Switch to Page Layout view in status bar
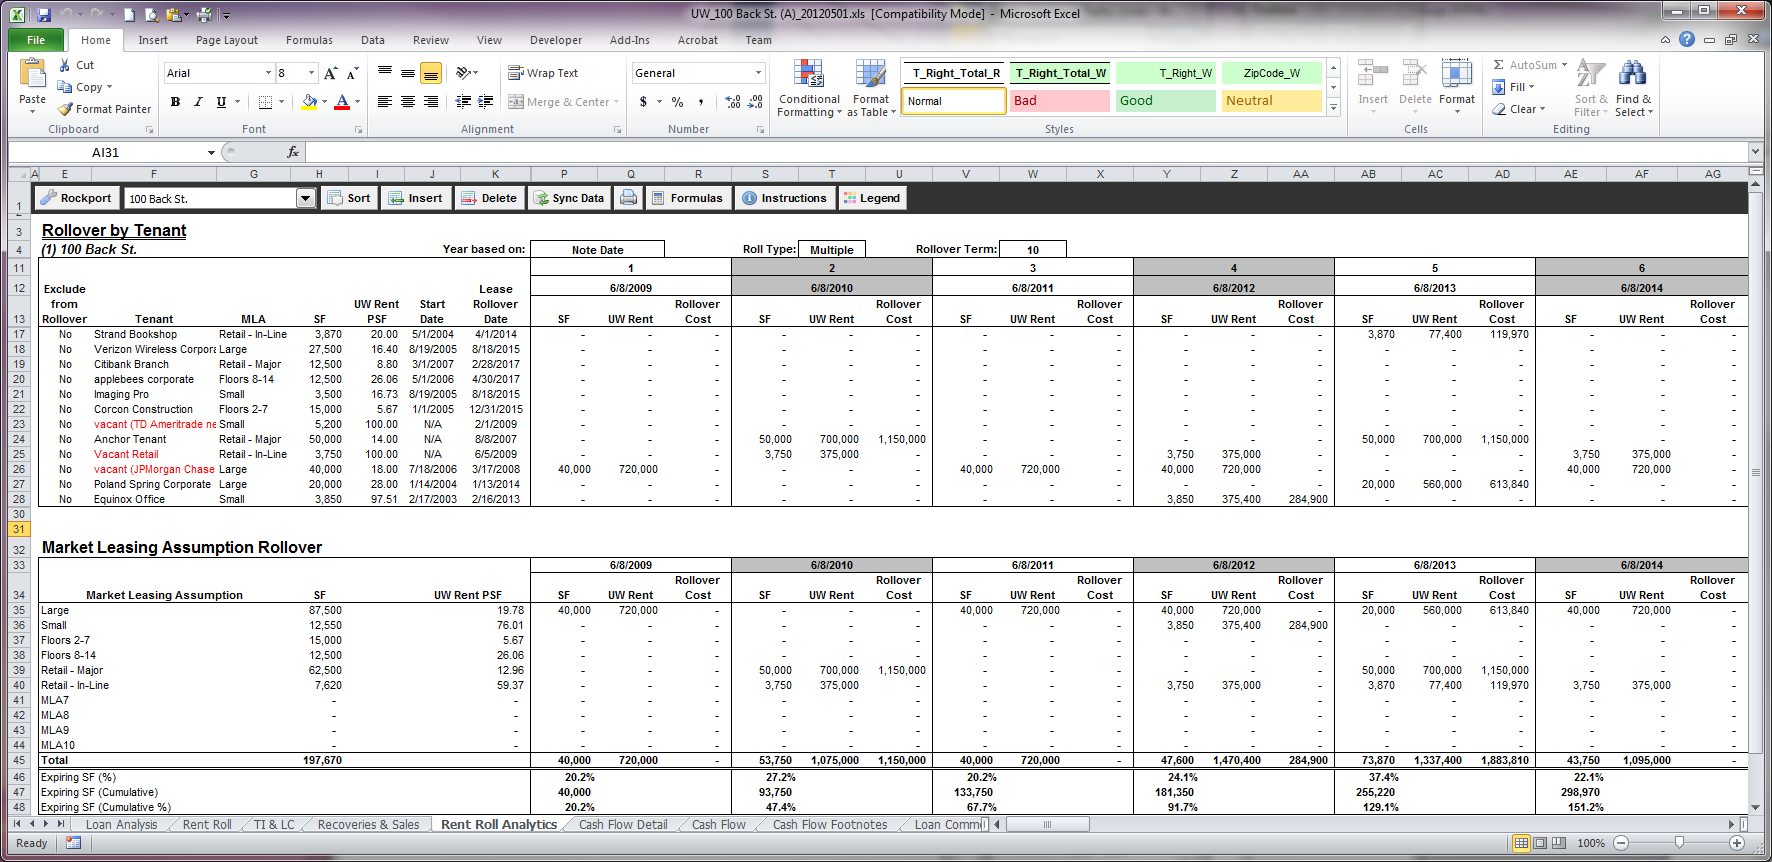This screenshot has height=862, width=1772. pos(1540,843)
